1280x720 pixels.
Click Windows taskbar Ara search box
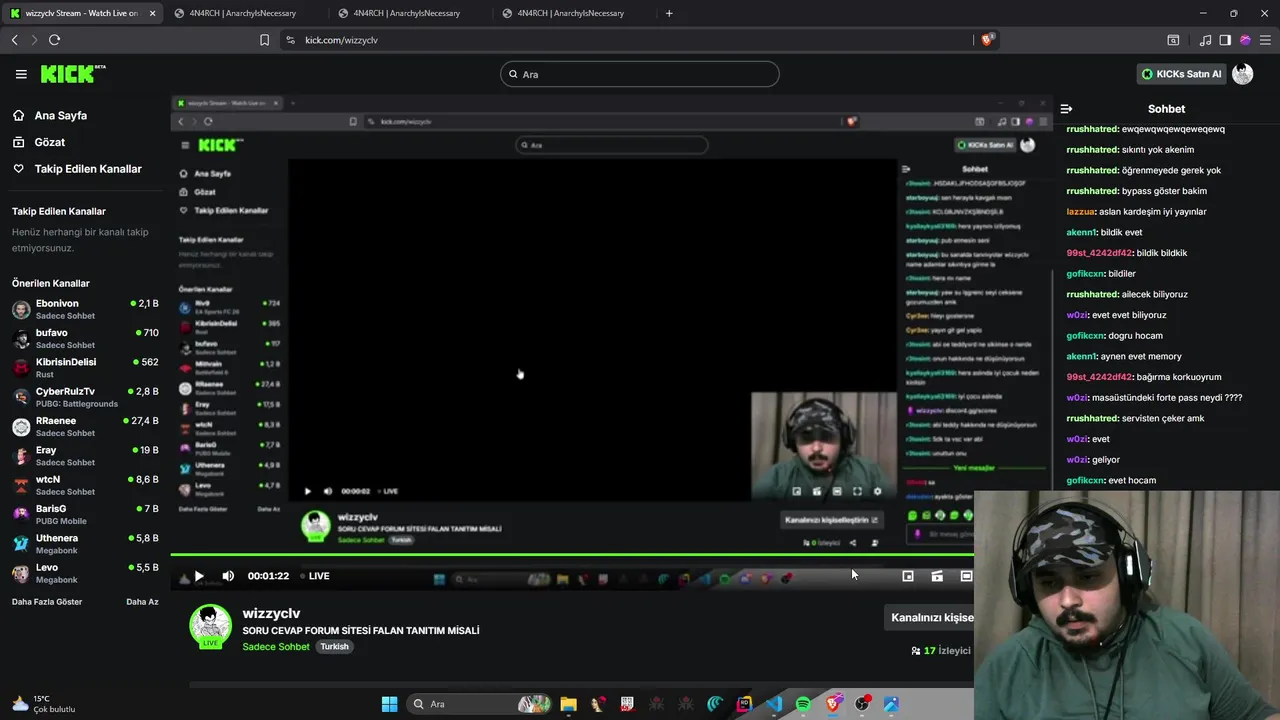480,704
